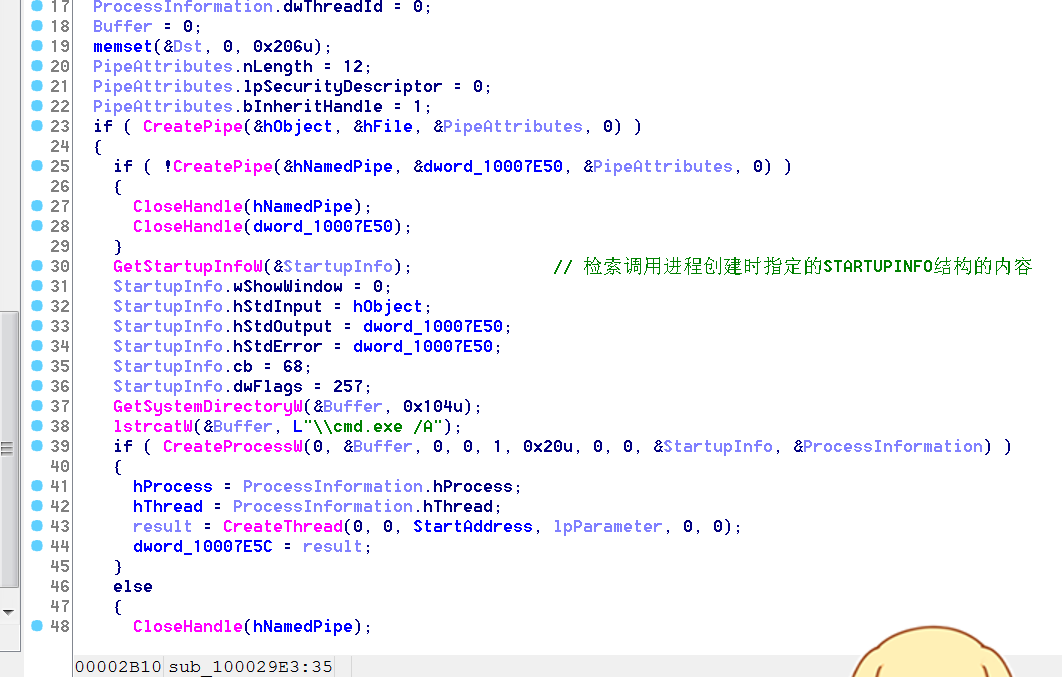This screenshot has height=677, width=1062.
Task: Click line number 24 in gutter
Action: (x=60, y=146)
